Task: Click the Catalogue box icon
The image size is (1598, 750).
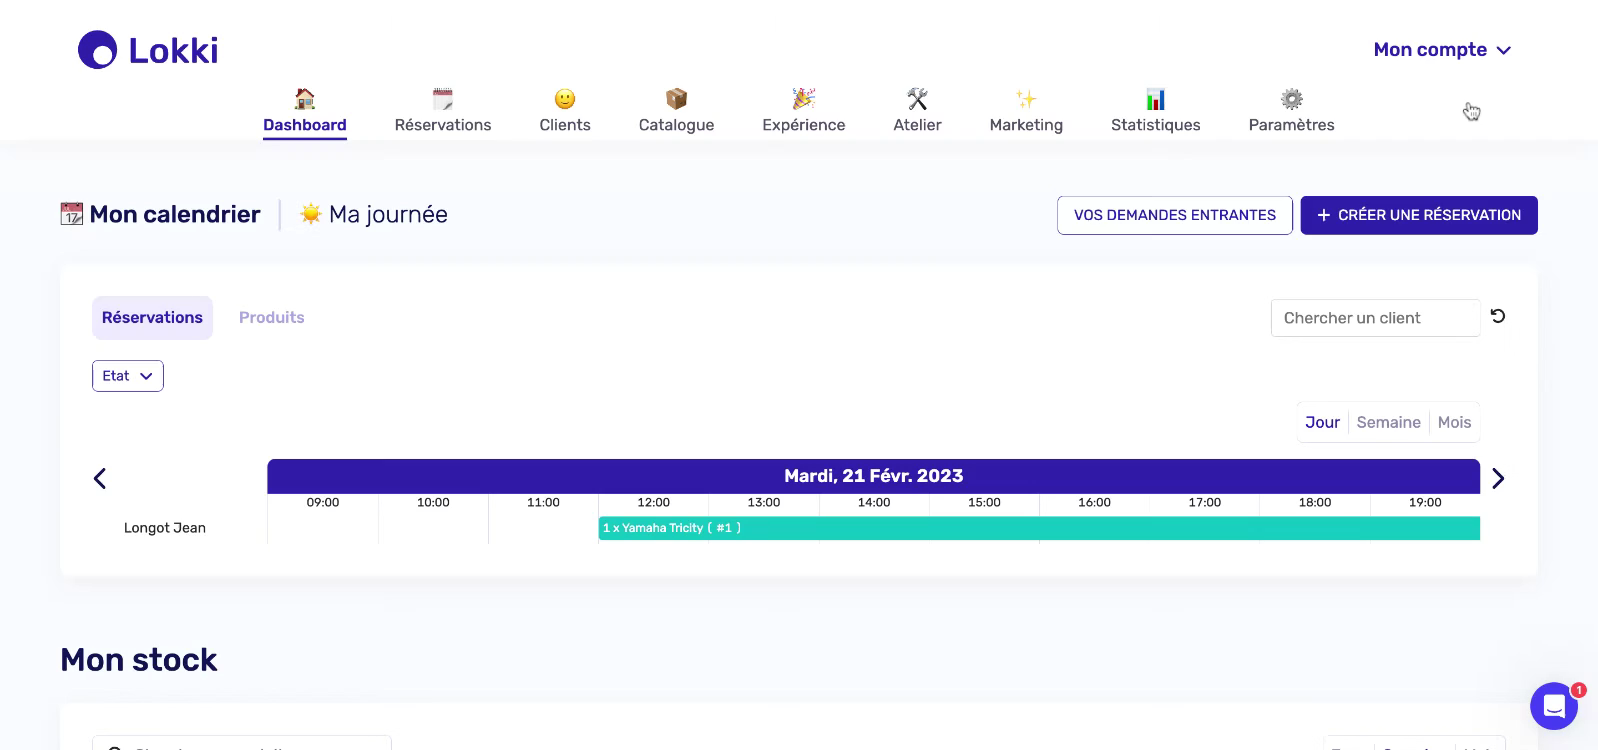Action: click(677, 99)
